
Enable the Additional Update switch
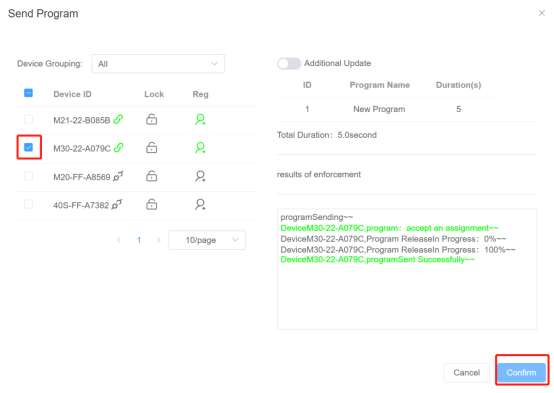289,64
